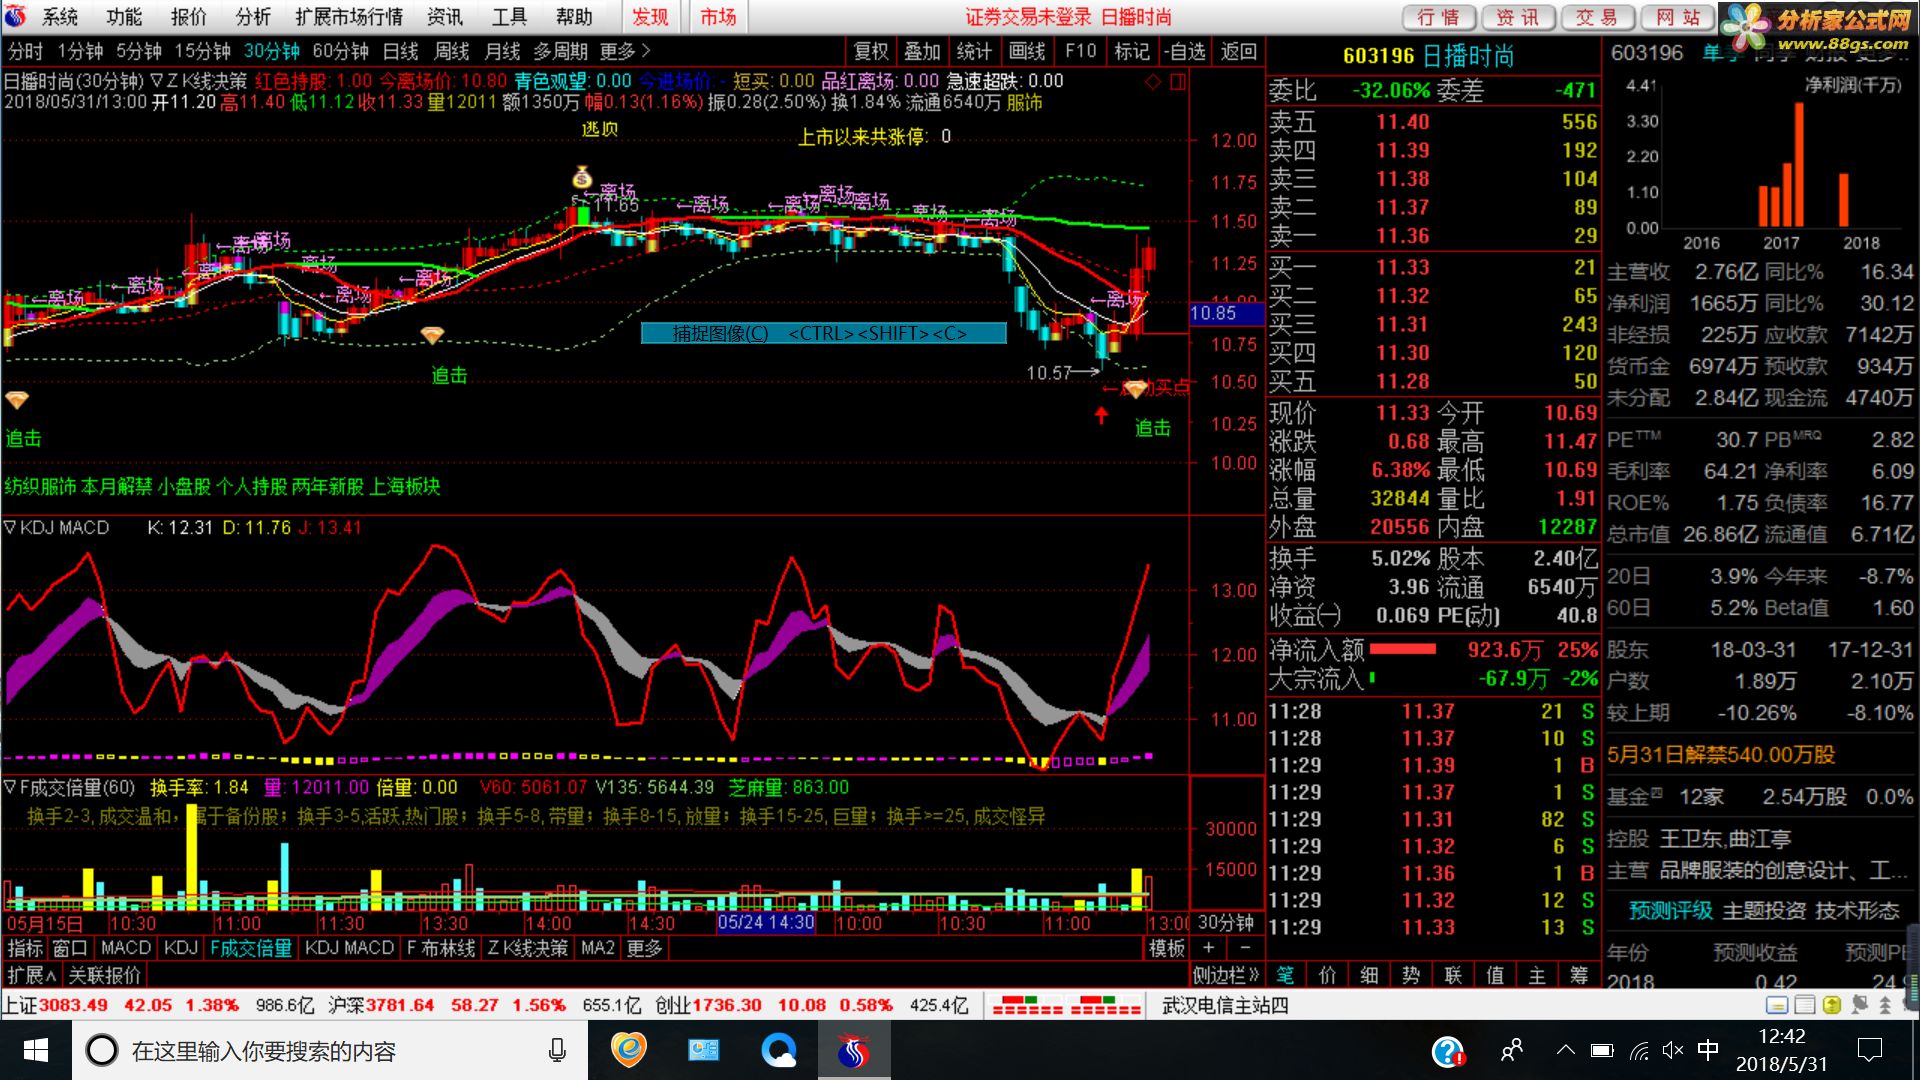The width and height of the screenshot is (1920, 1080).
Task: Open the Windows notification center icon
Action: 1869,1050
